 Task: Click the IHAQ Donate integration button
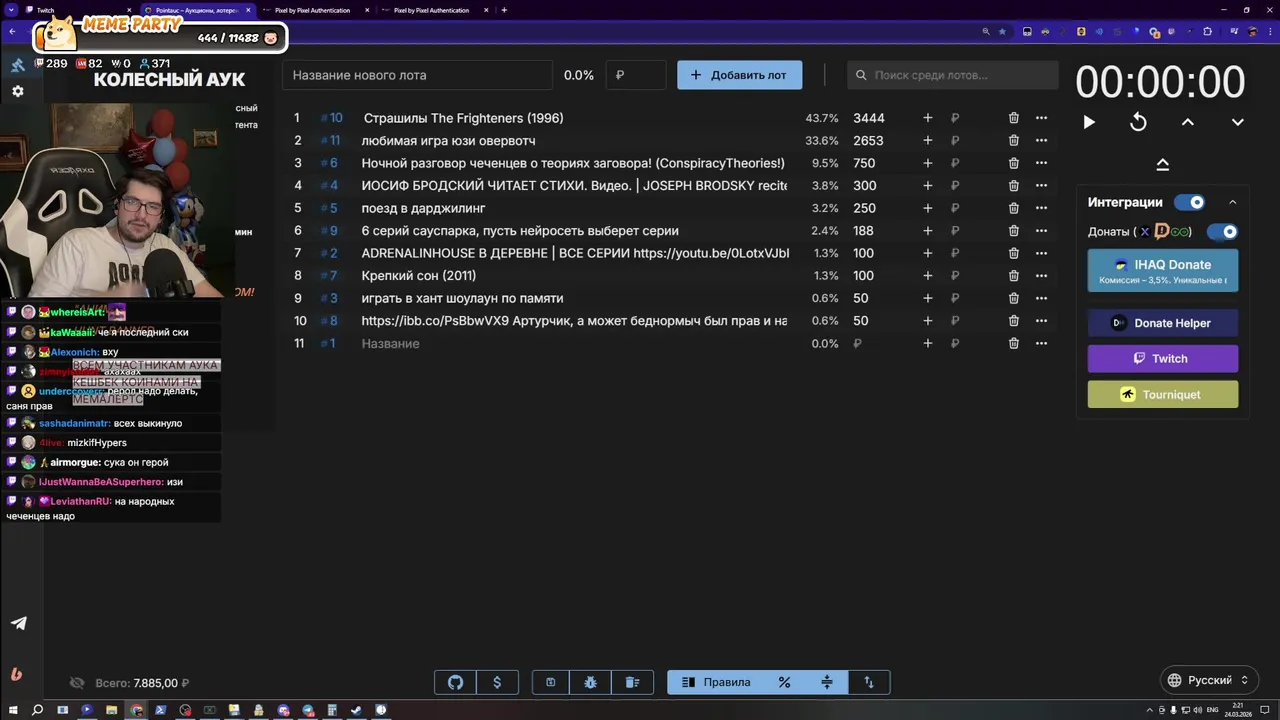click(x=1162, y=270)
